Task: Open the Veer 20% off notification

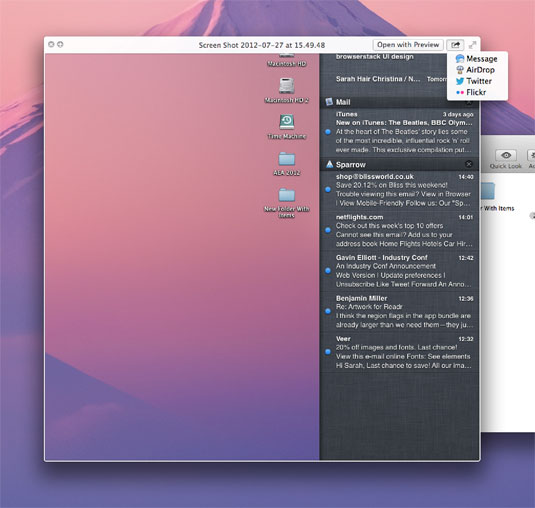Action: [x=400, y=352]
